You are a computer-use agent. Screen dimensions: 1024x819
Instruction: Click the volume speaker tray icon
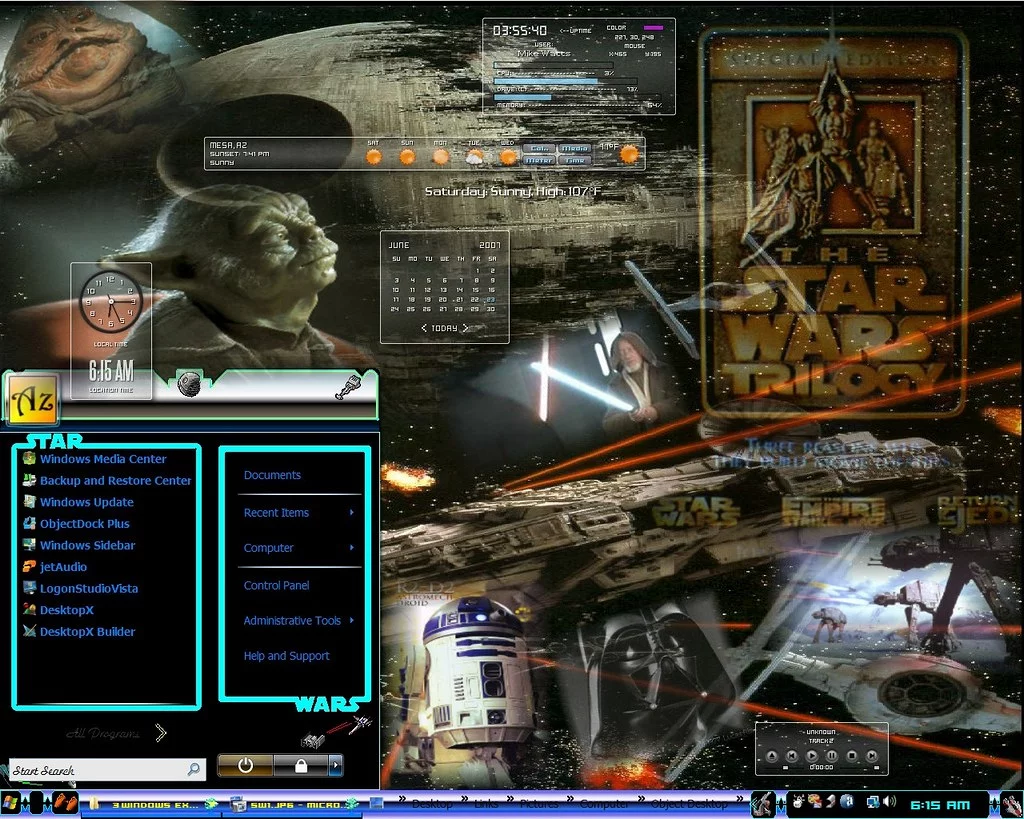click(888, 802)
